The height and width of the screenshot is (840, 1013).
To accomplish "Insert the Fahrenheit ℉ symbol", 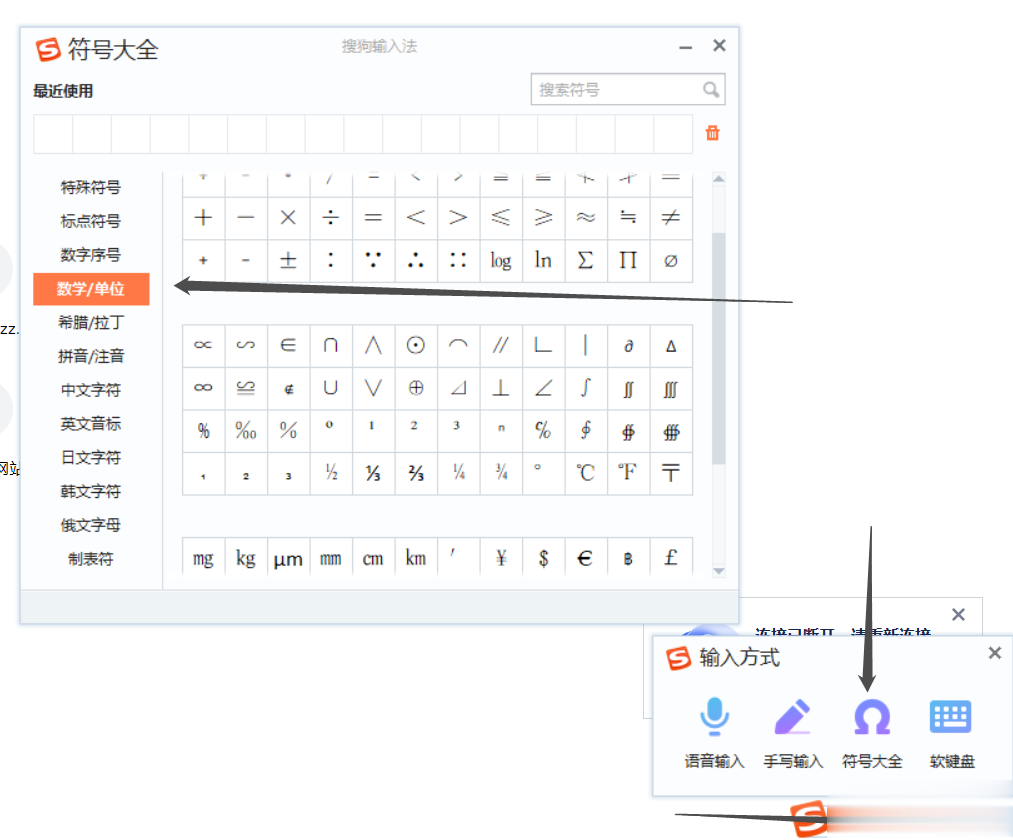I will pyautogui.click(x=628, y=473).
